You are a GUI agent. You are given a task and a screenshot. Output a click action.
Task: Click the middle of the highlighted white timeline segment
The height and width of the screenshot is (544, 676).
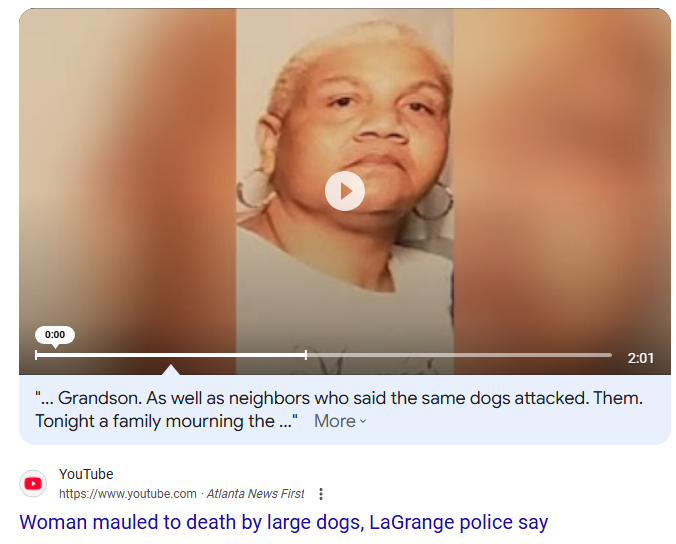click(x=171, y=355)
